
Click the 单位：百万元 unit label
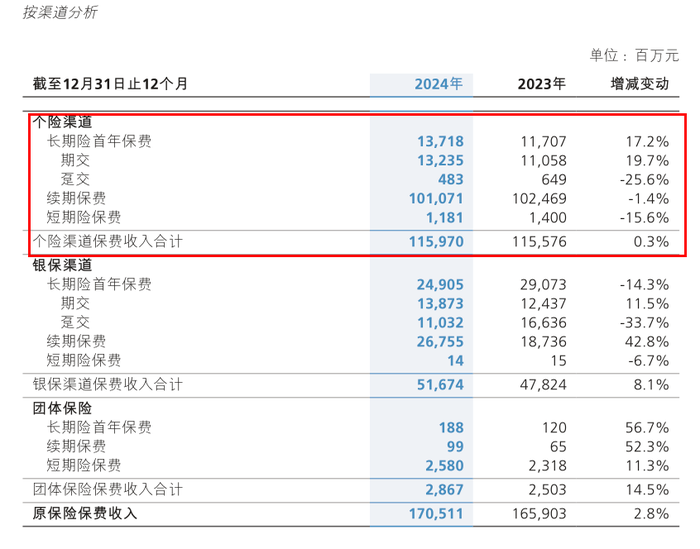[x=636, y=55]
